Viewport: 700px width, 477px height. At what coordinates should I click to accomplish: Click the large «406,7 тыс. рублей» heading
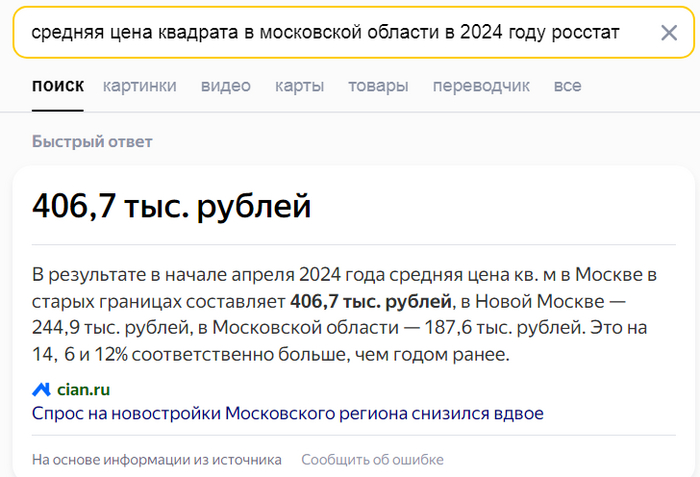point(172,207)
